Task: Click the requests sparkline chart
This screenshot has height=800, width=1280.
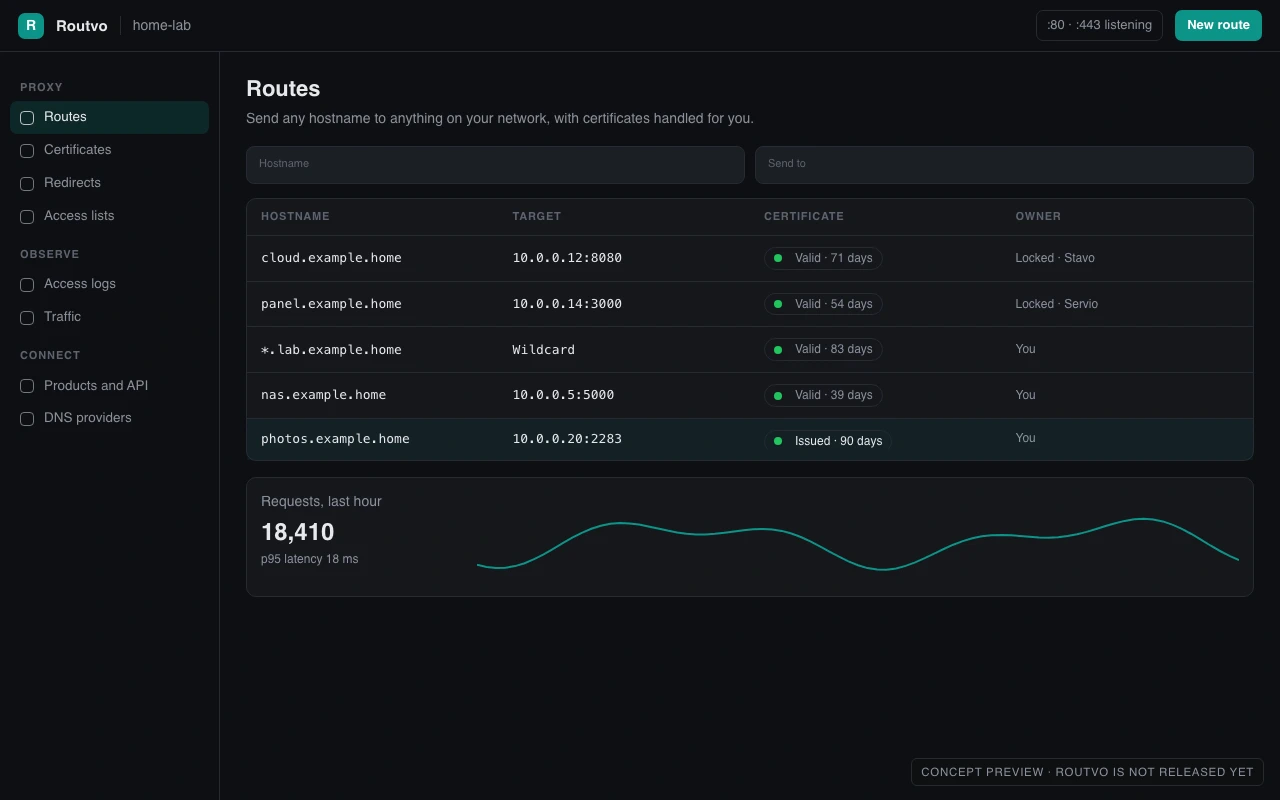Action: [858, 544]
